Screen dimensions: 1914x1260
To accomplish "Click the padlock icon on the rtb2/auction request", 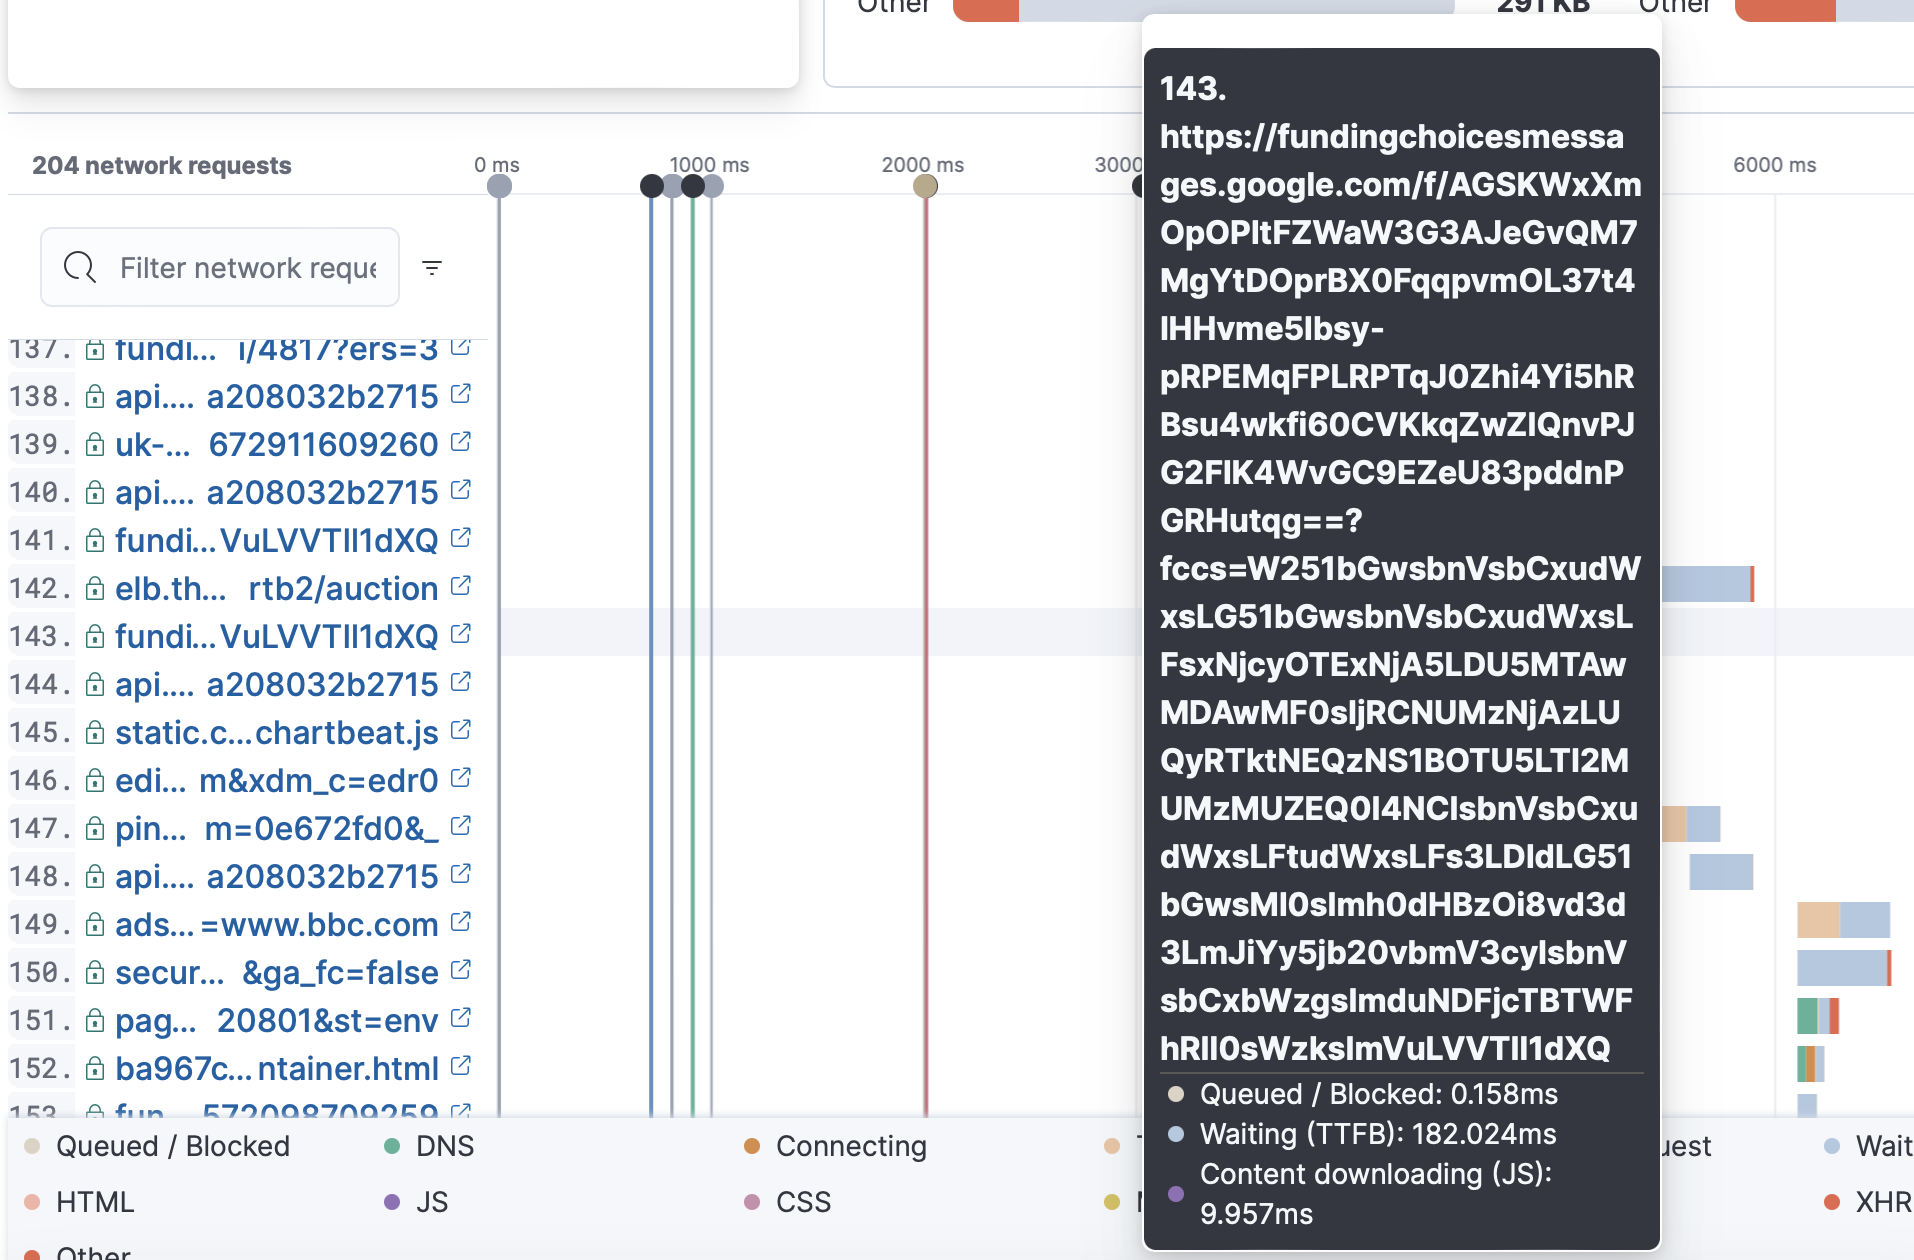I will pyautogui.click(x=94, y=587).
